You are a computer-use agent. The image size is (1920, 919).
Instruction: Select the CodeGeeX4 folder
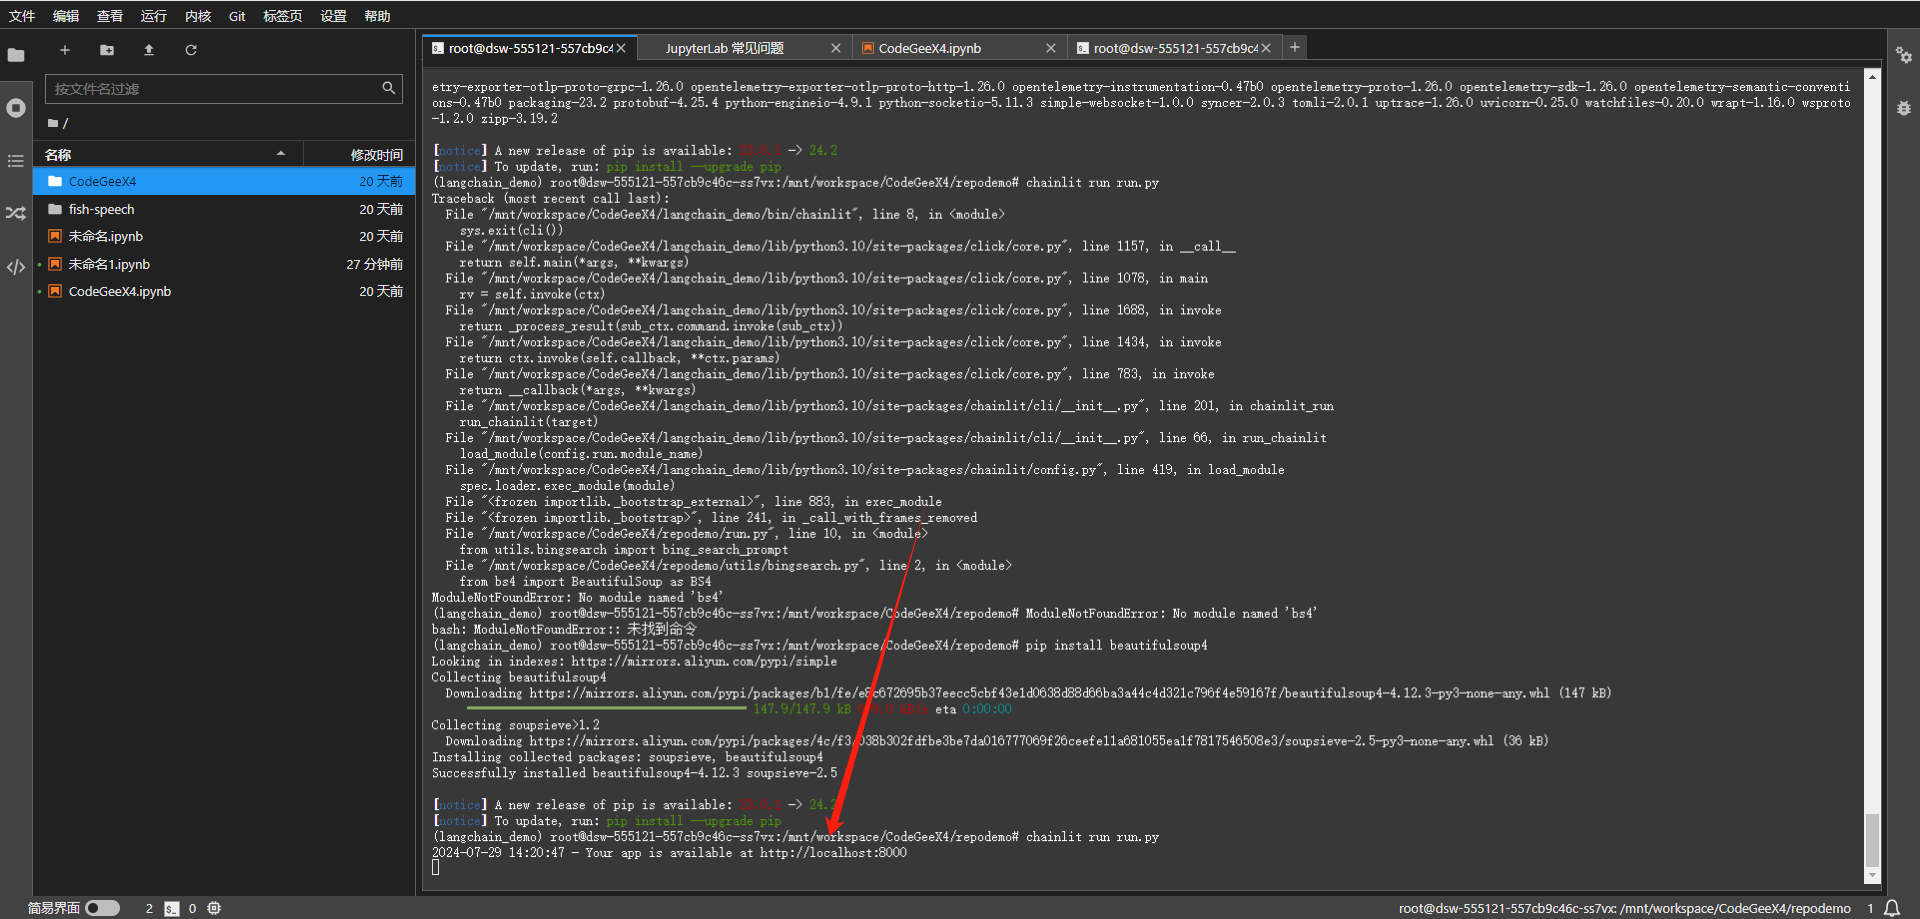tap(224, 181)
